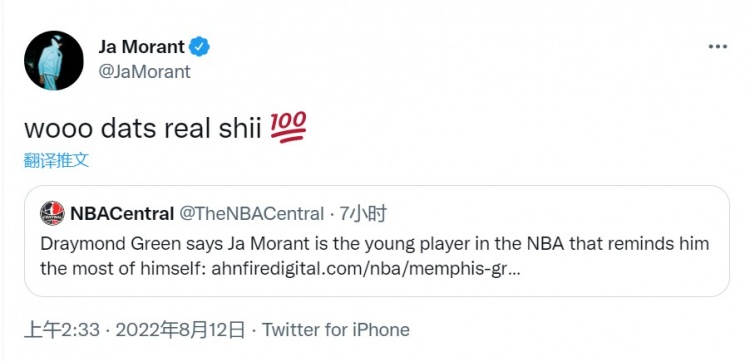Click the 2022年8月12日 post date
This screenshot has width=750, height=361.
(181, 330)
